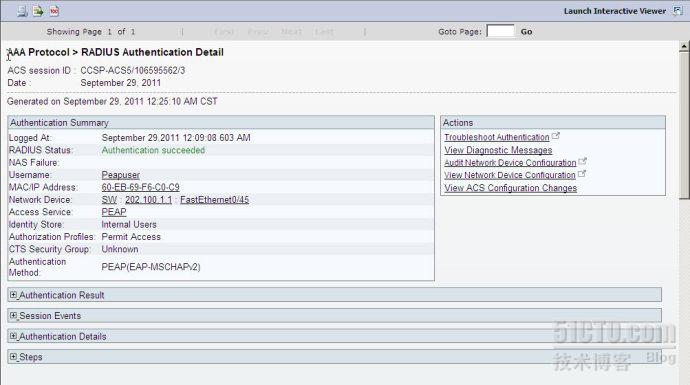Click the 'Authentication succeeded' status text
690x385 pixels.
click(x=153, y=150)
